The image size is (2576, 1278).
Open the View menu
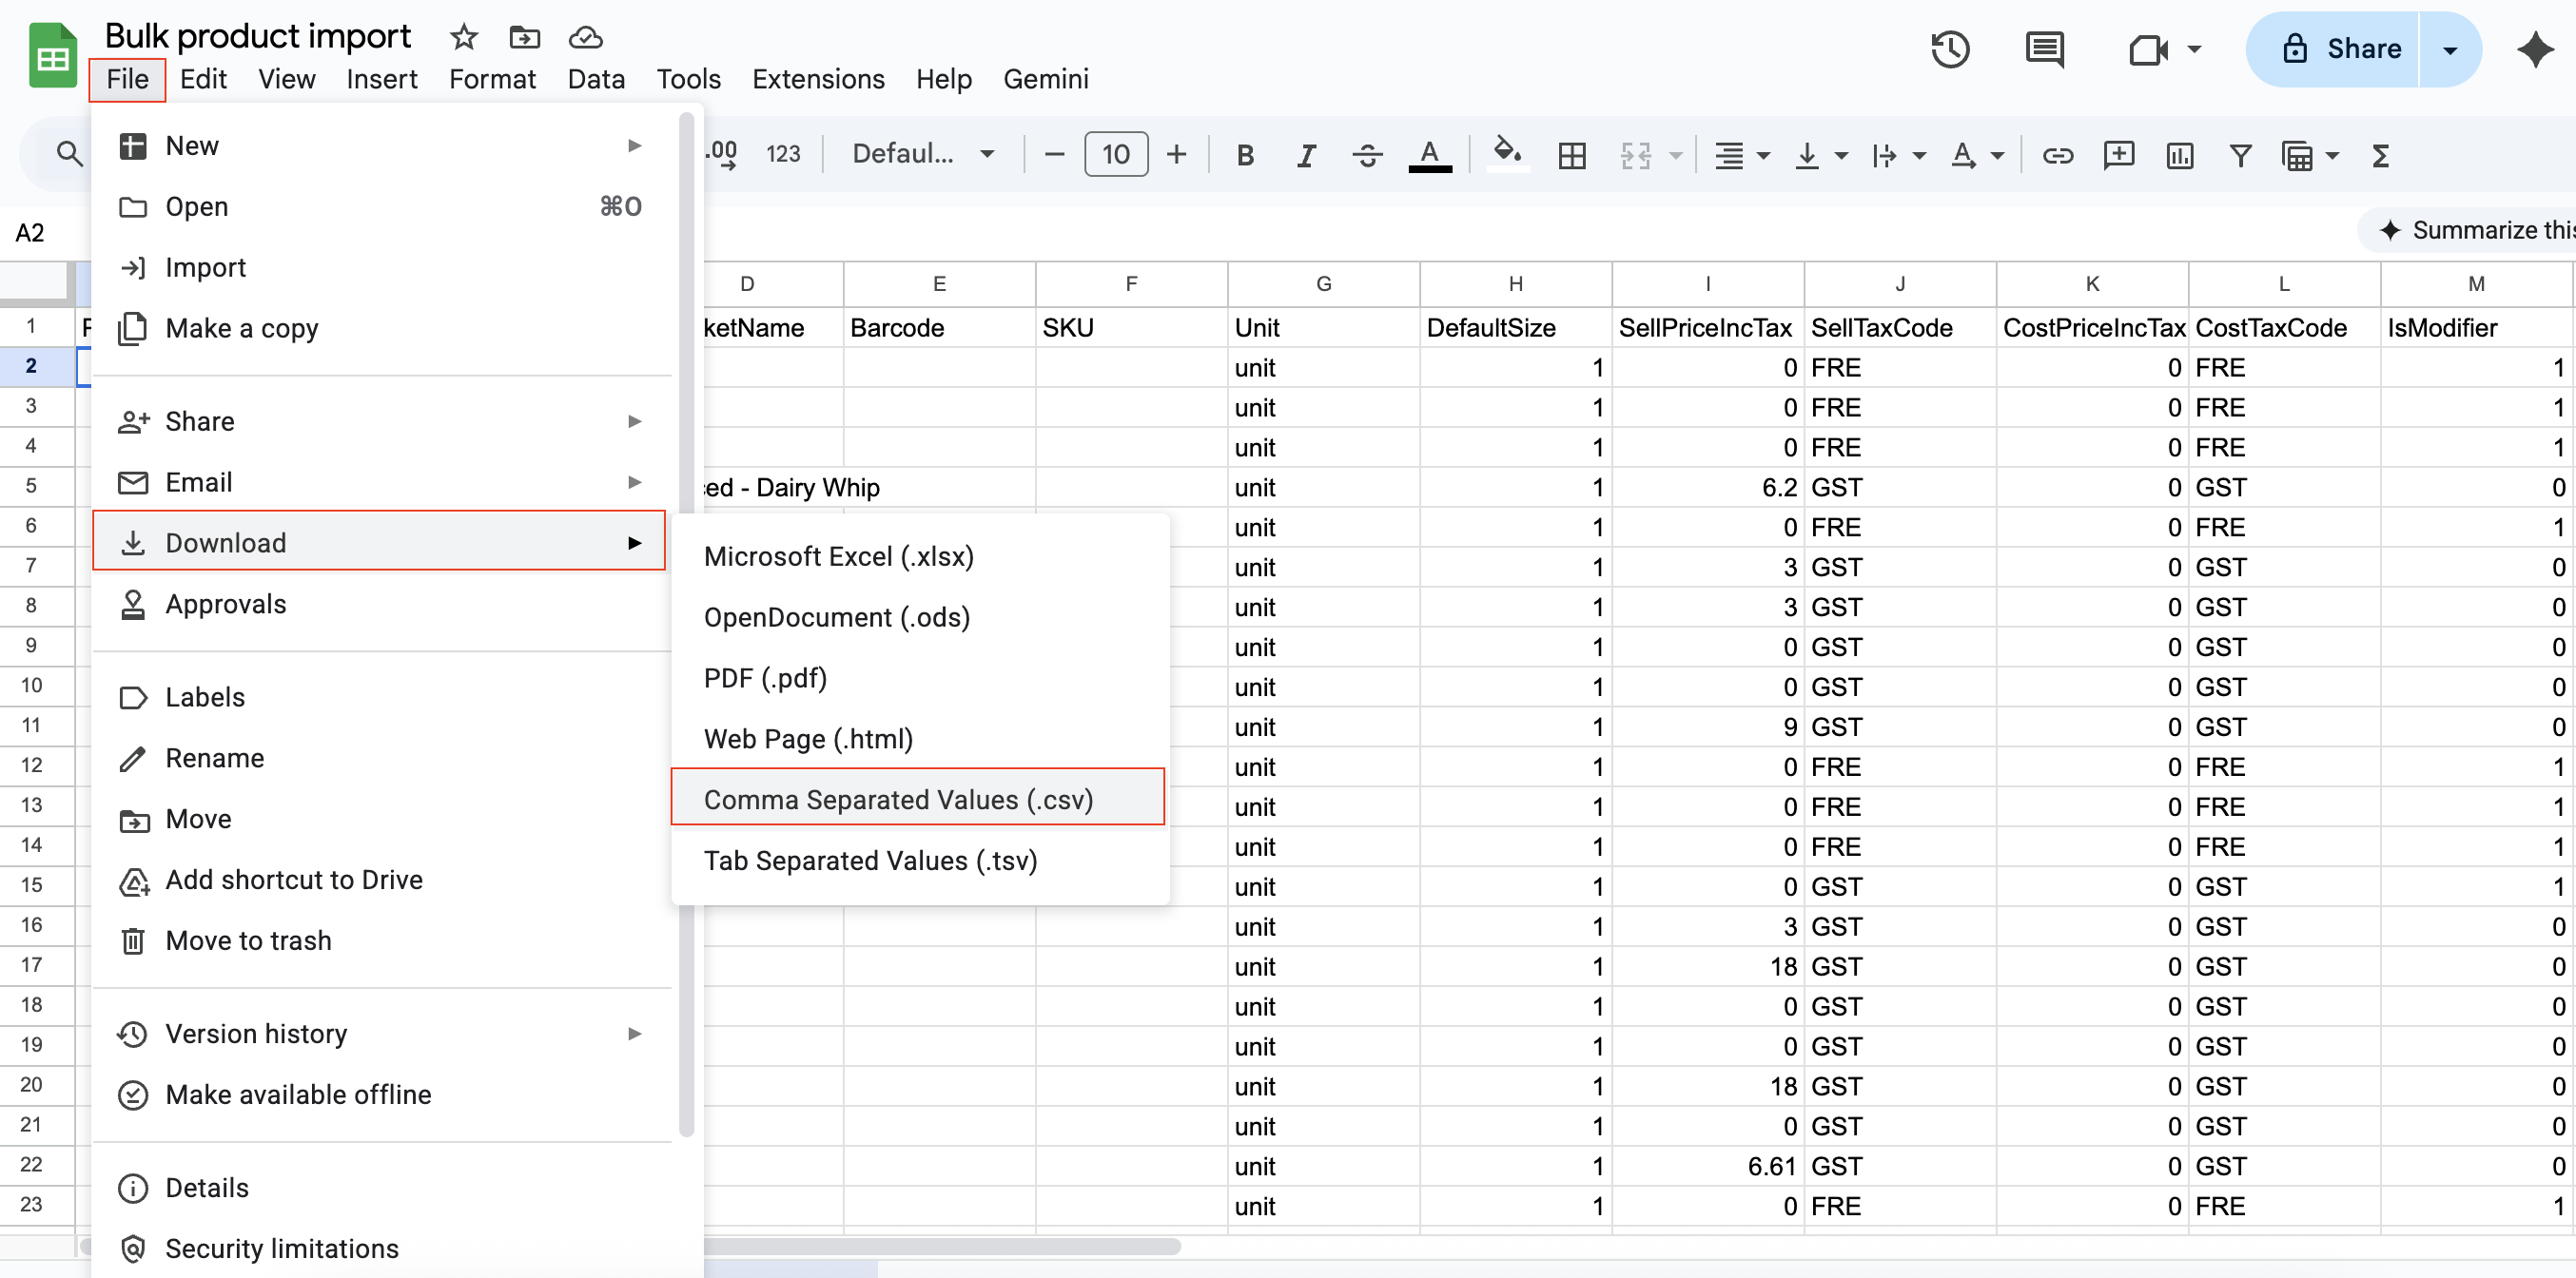tap(286, 79)
